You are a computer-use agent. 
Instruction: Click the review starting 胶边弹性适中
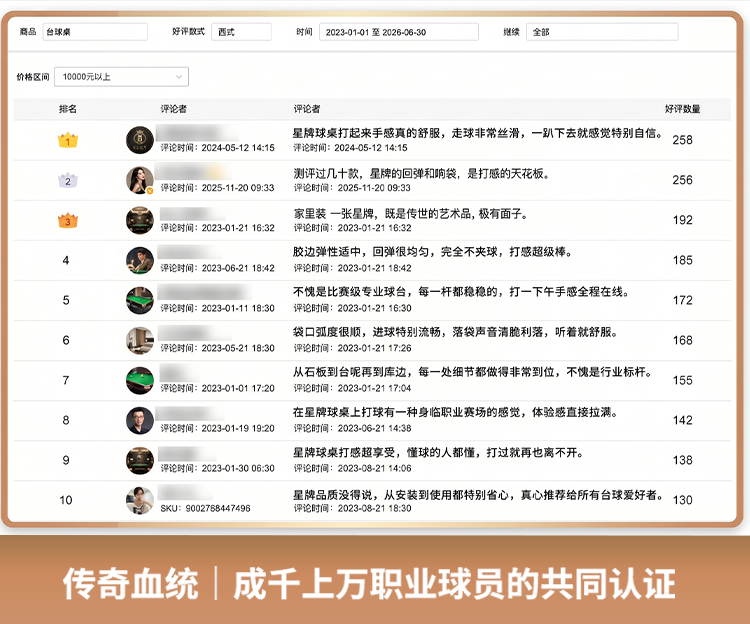point(433,252)
